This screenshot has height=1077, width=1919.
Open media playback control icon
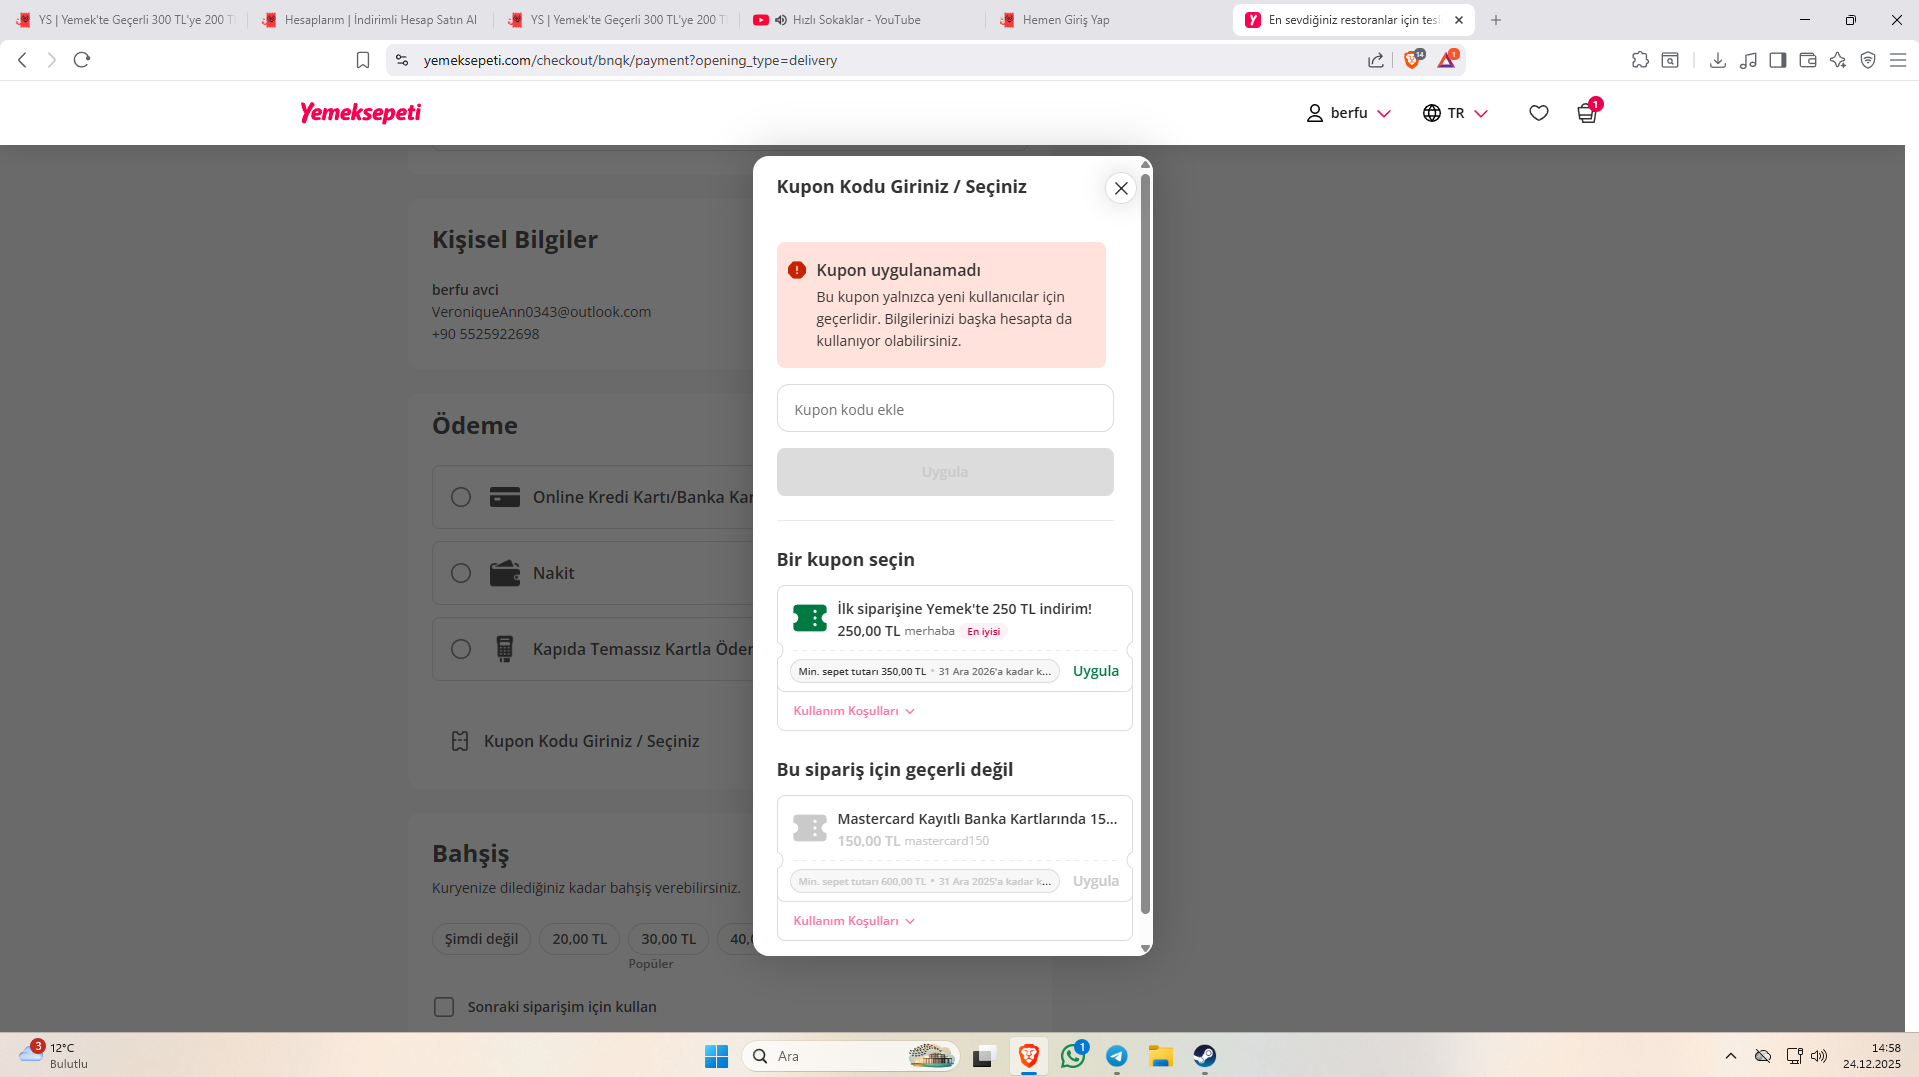coord(1748,60)
